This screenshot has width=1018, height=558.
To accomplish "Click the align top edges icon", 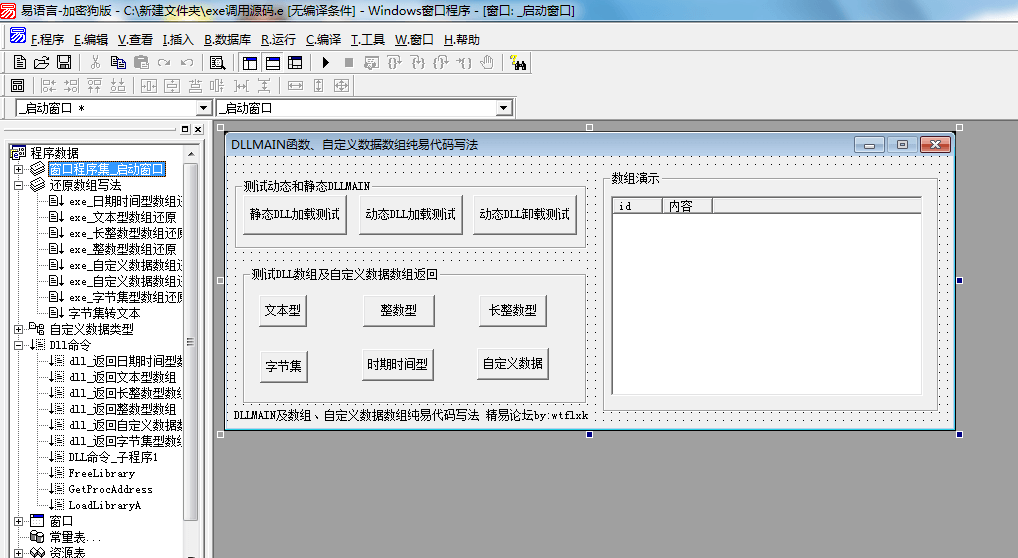I will click(94, 85).
